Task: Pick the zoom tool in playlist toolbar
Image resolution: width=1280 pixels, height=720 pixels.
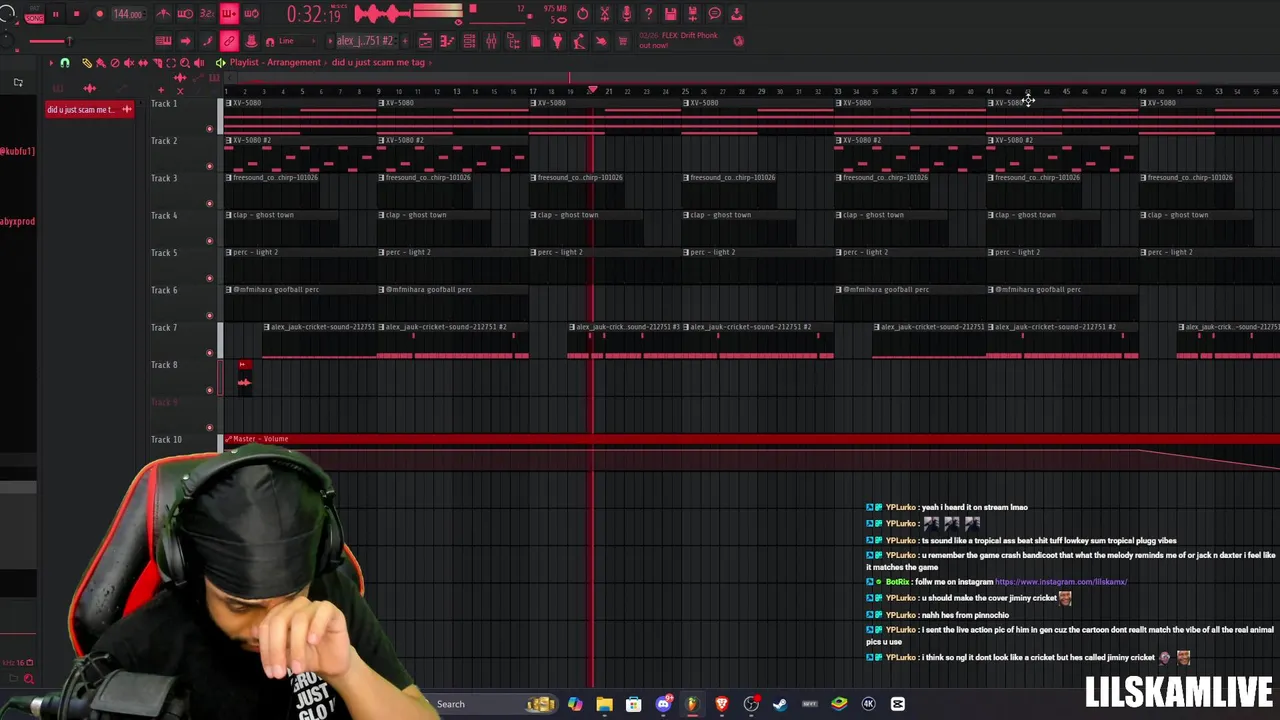Action: click(185, 62)
